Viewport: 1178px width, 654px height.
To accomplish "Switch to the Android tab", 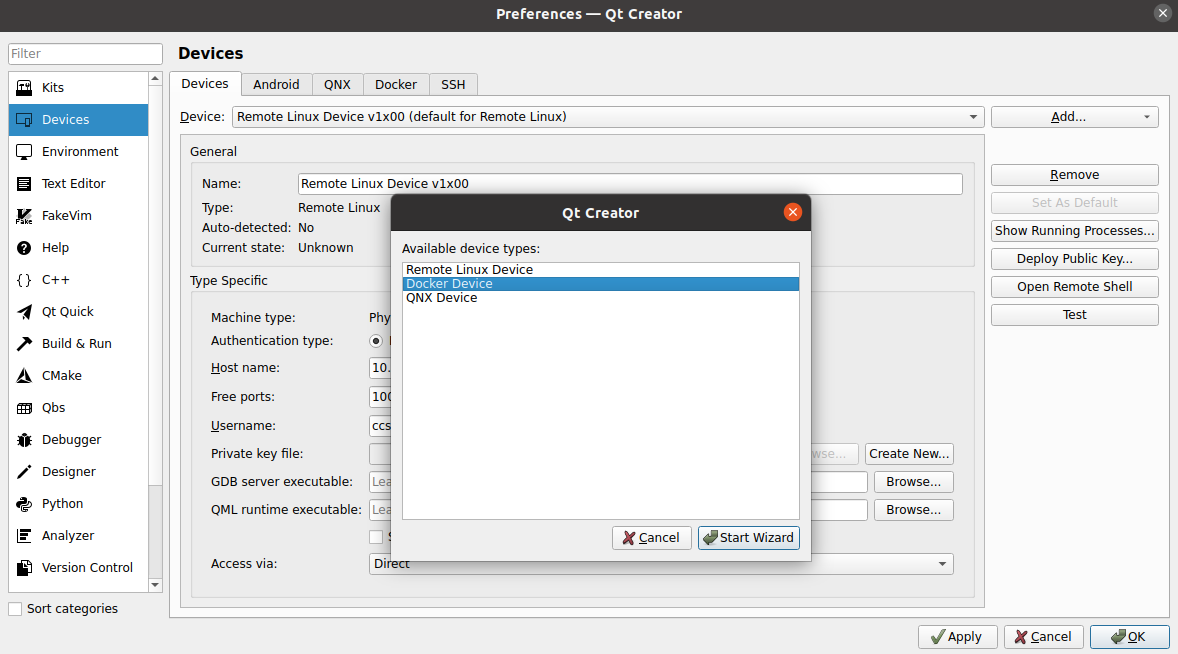I will click(x=276, y=85).
